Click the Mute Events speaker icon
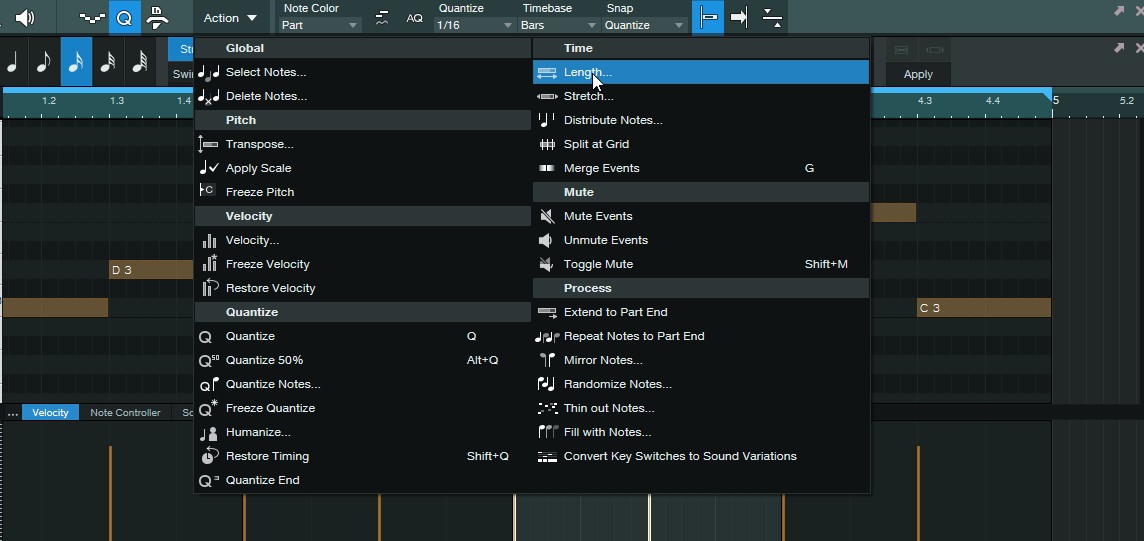 coord(546,216)
